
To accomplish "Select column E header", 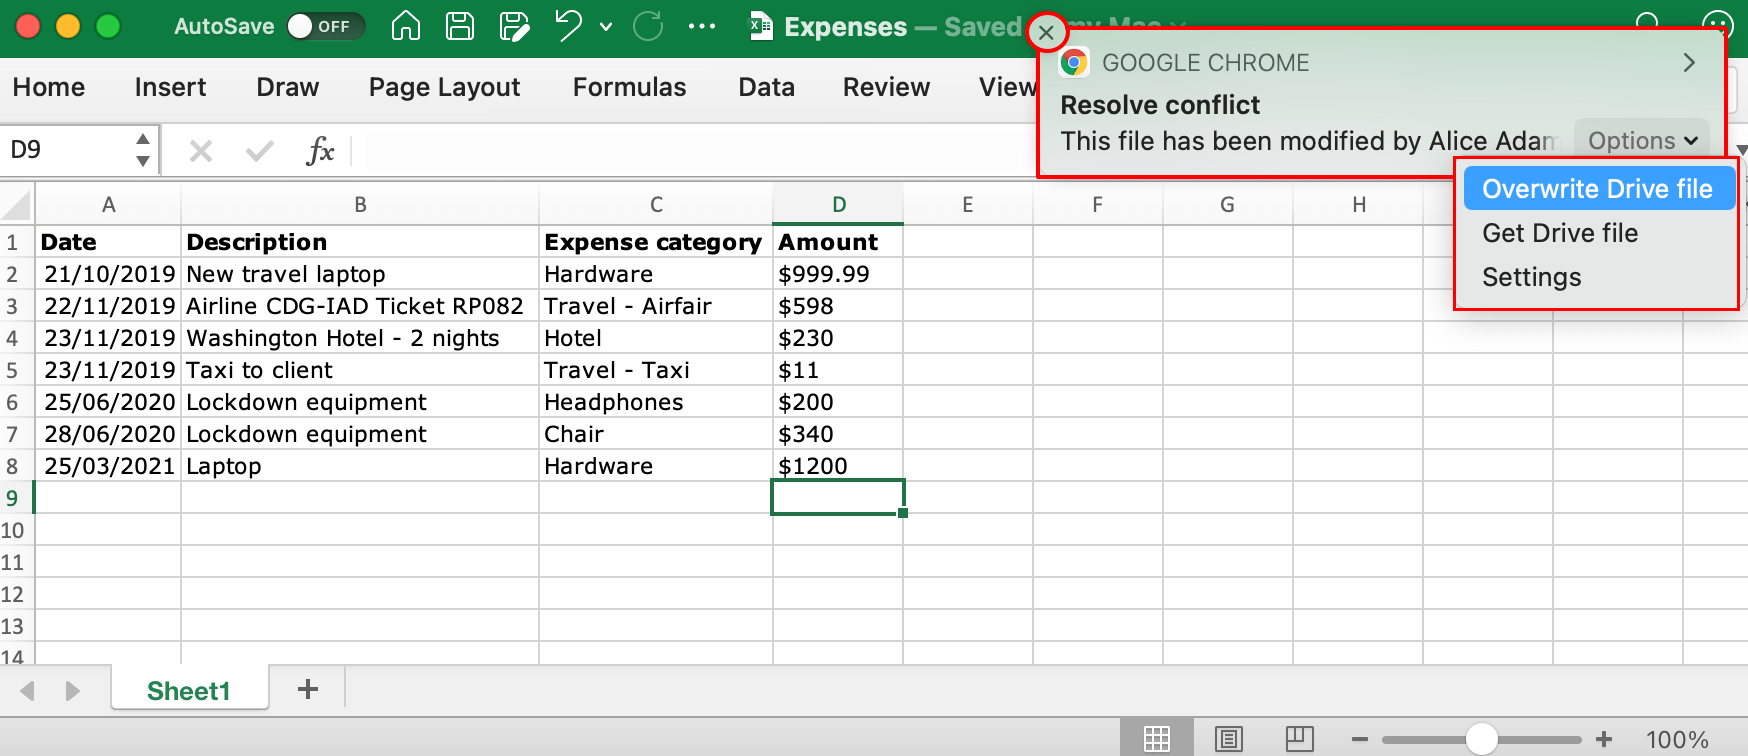I will tap(968, 205).
